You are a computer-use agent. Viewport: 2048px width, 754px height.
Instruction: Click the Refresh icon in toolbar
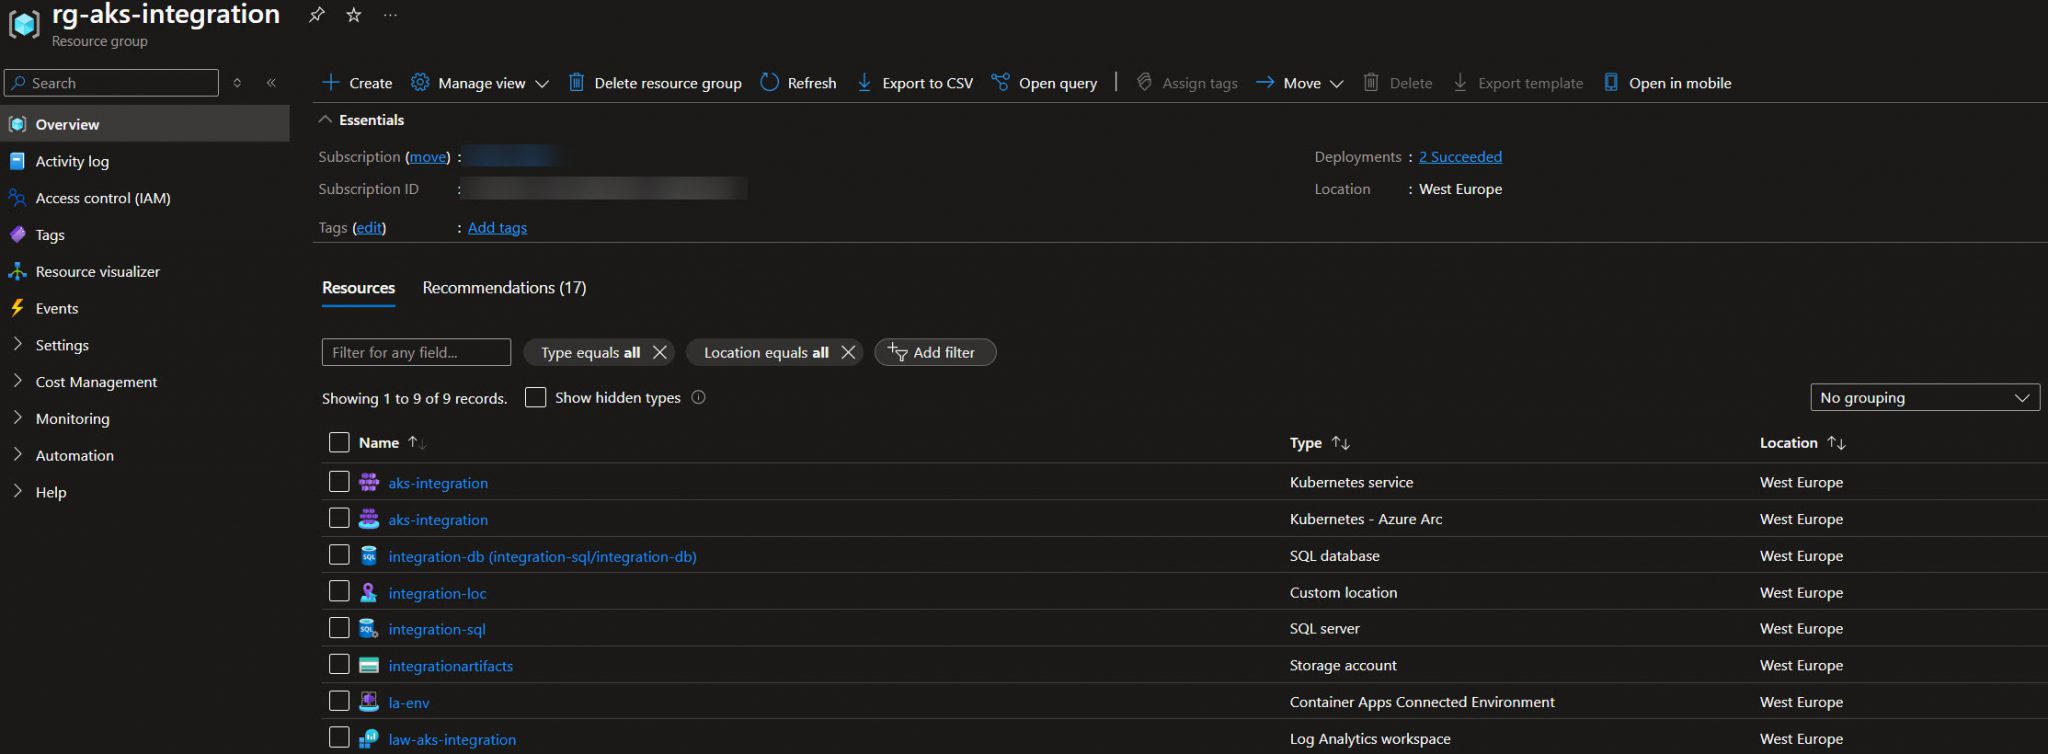tap(769, 83)
